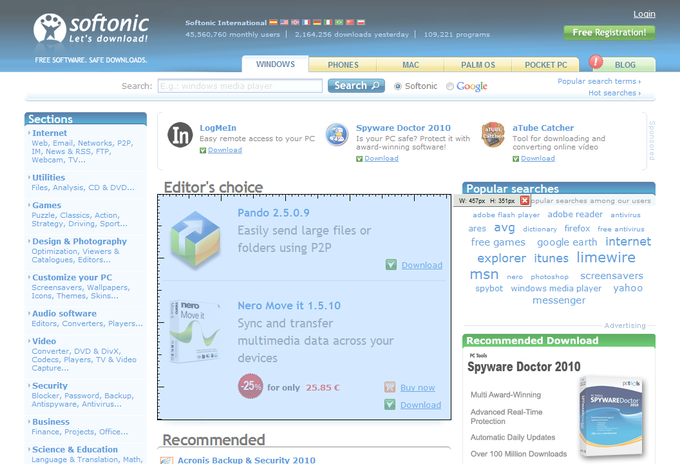680x464 pixels.
Task: Select the United Kingdom flag icon
Action: tap(295, 22)
